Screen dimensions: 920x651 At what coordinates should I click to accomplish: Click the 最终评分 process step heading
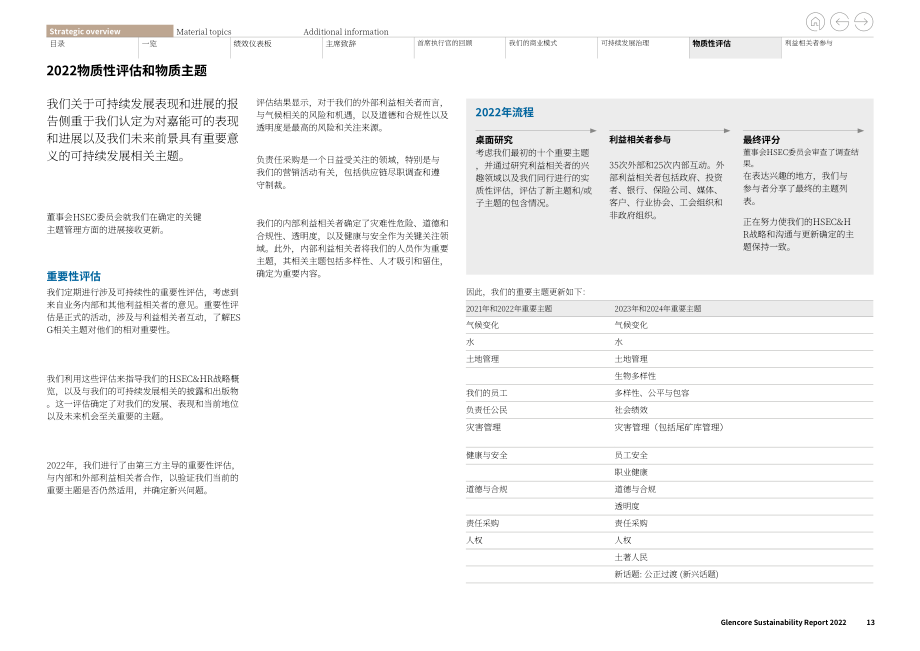click(762, 140)
